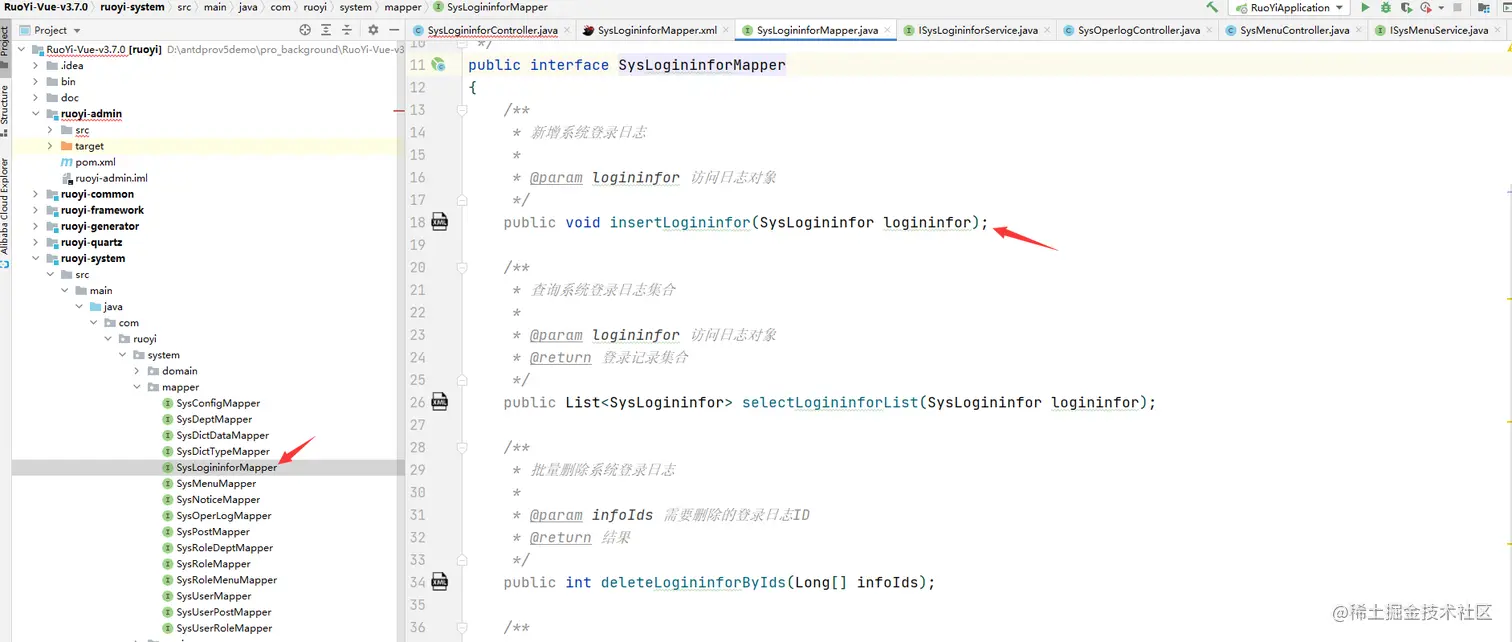Switch to SysLogininforMapper.xml tab

click(657, 30)
